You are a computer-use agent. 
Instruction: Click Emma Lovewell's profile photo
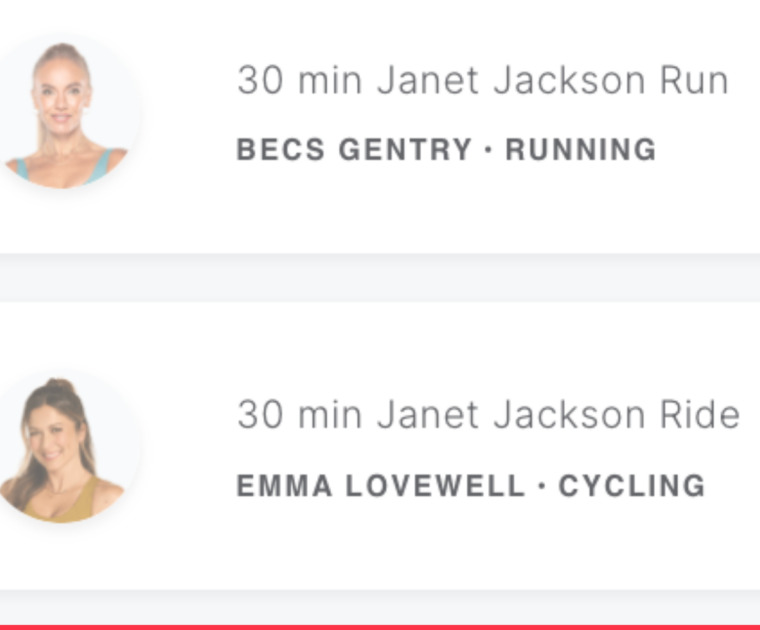[64, 448]
